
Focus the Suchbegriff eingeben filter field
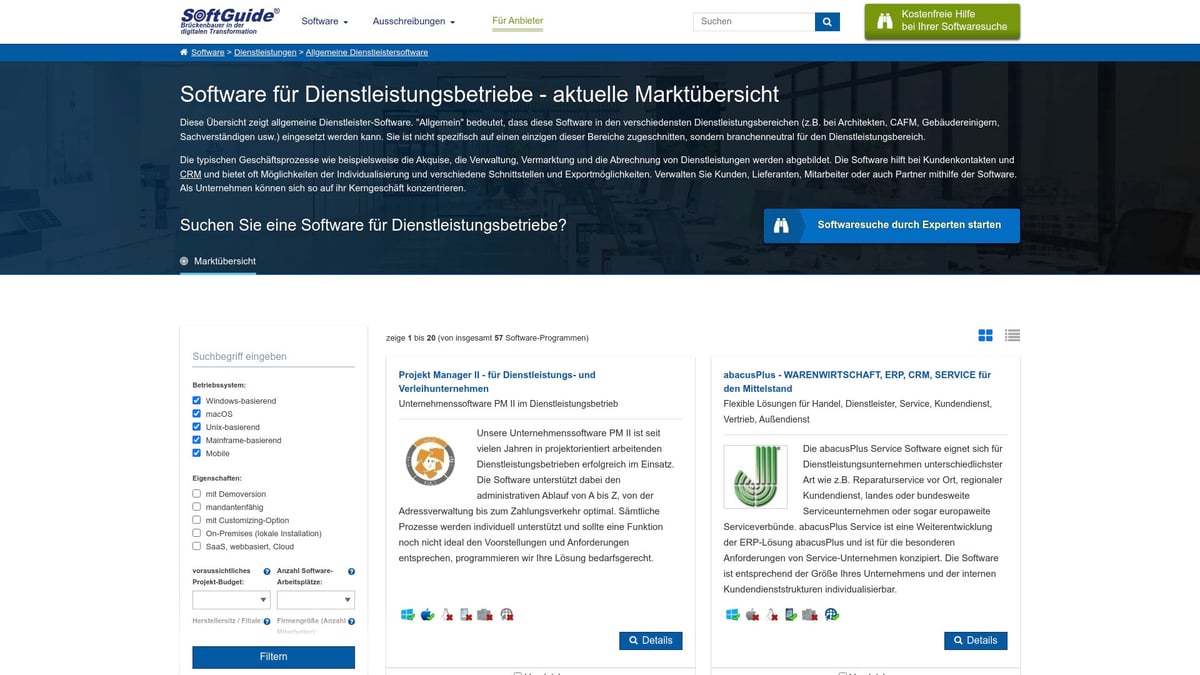coord(273,356)
